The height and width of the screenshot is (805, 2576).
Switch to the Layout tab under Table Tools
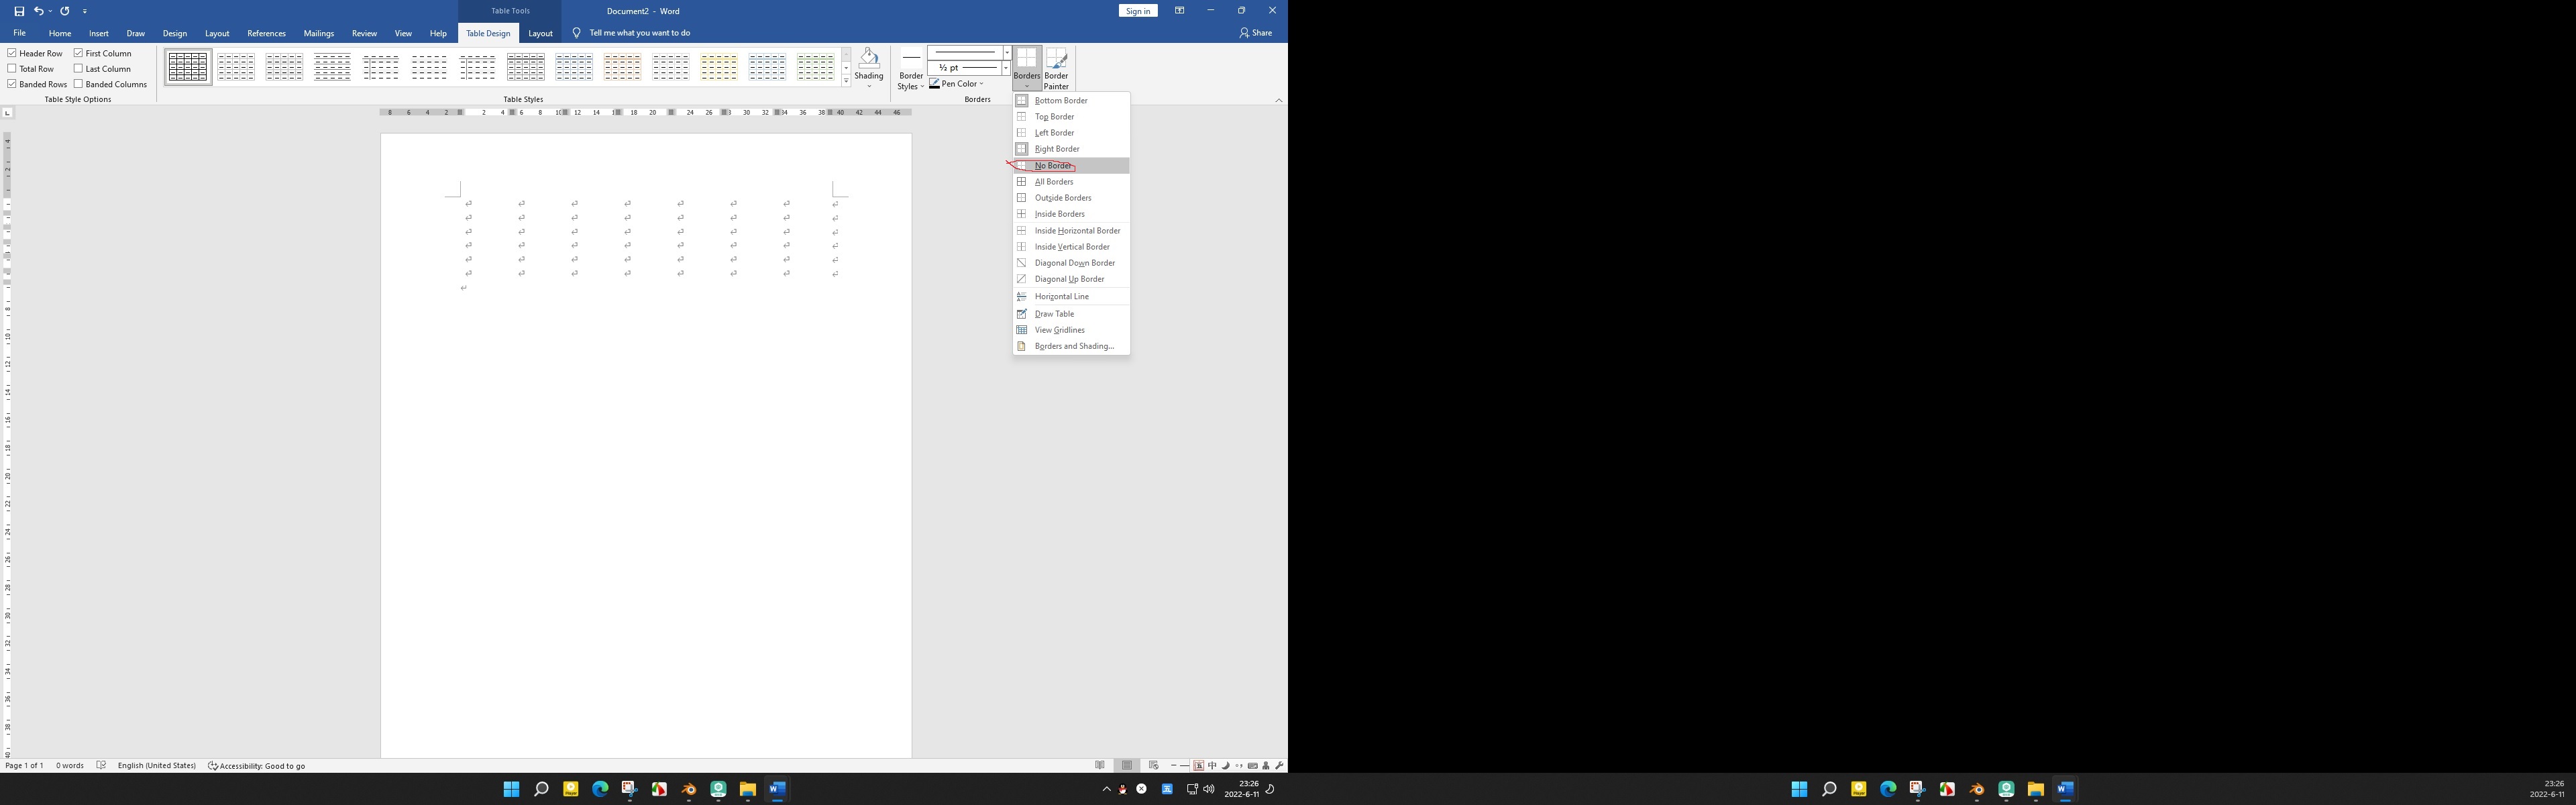point(540,33)
